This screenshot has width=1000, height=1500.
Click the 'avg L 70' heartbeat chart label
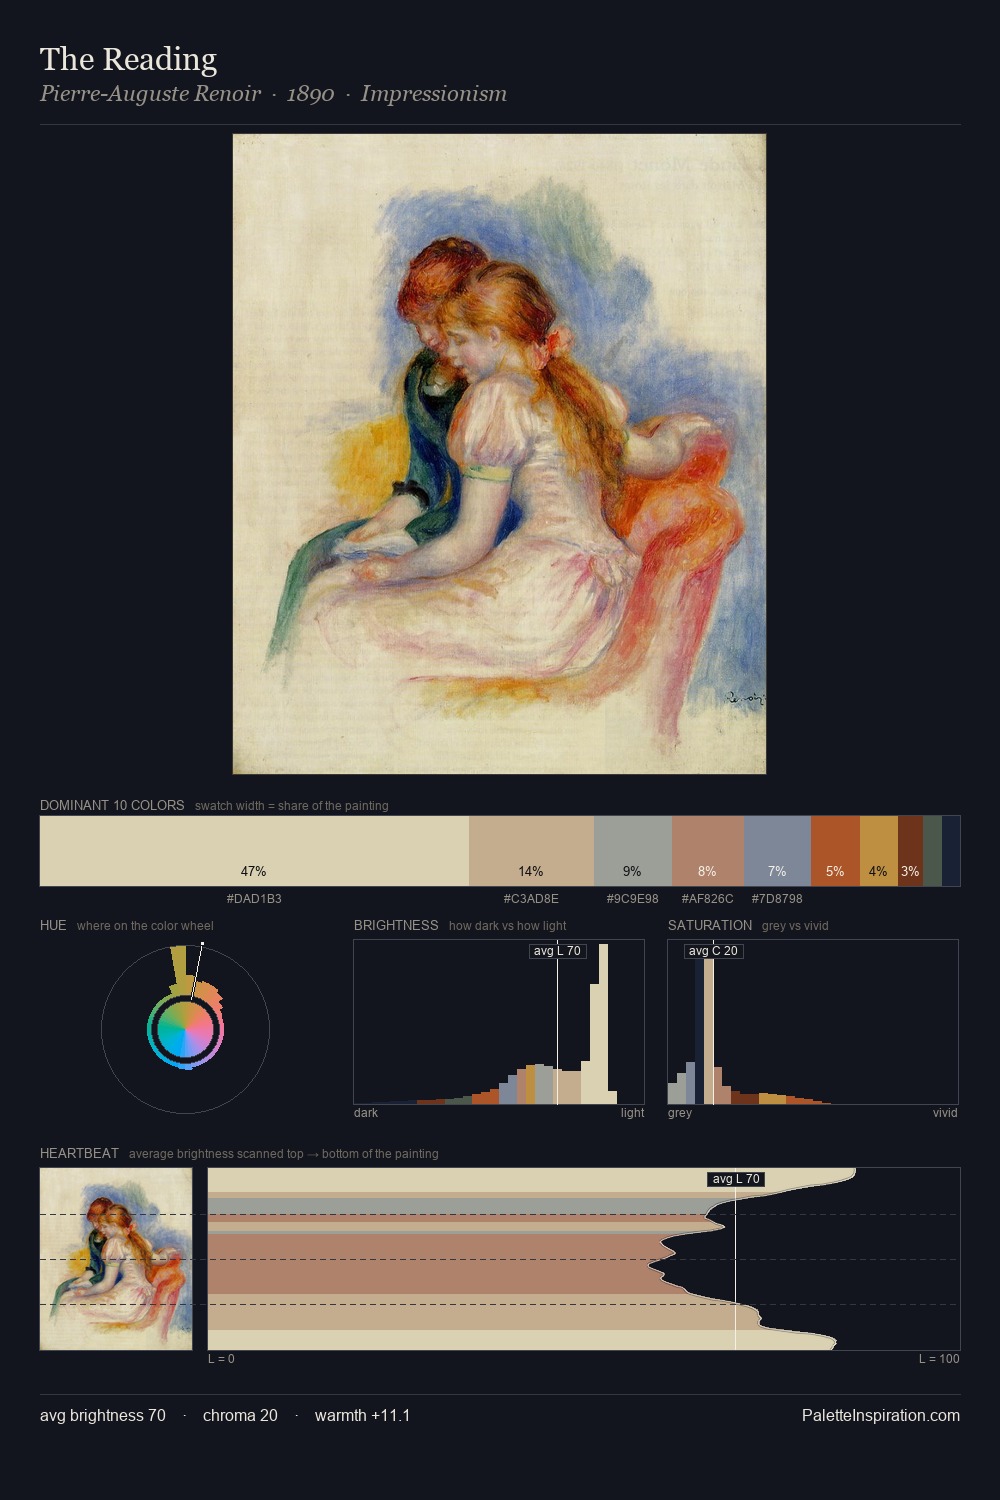736,1179
